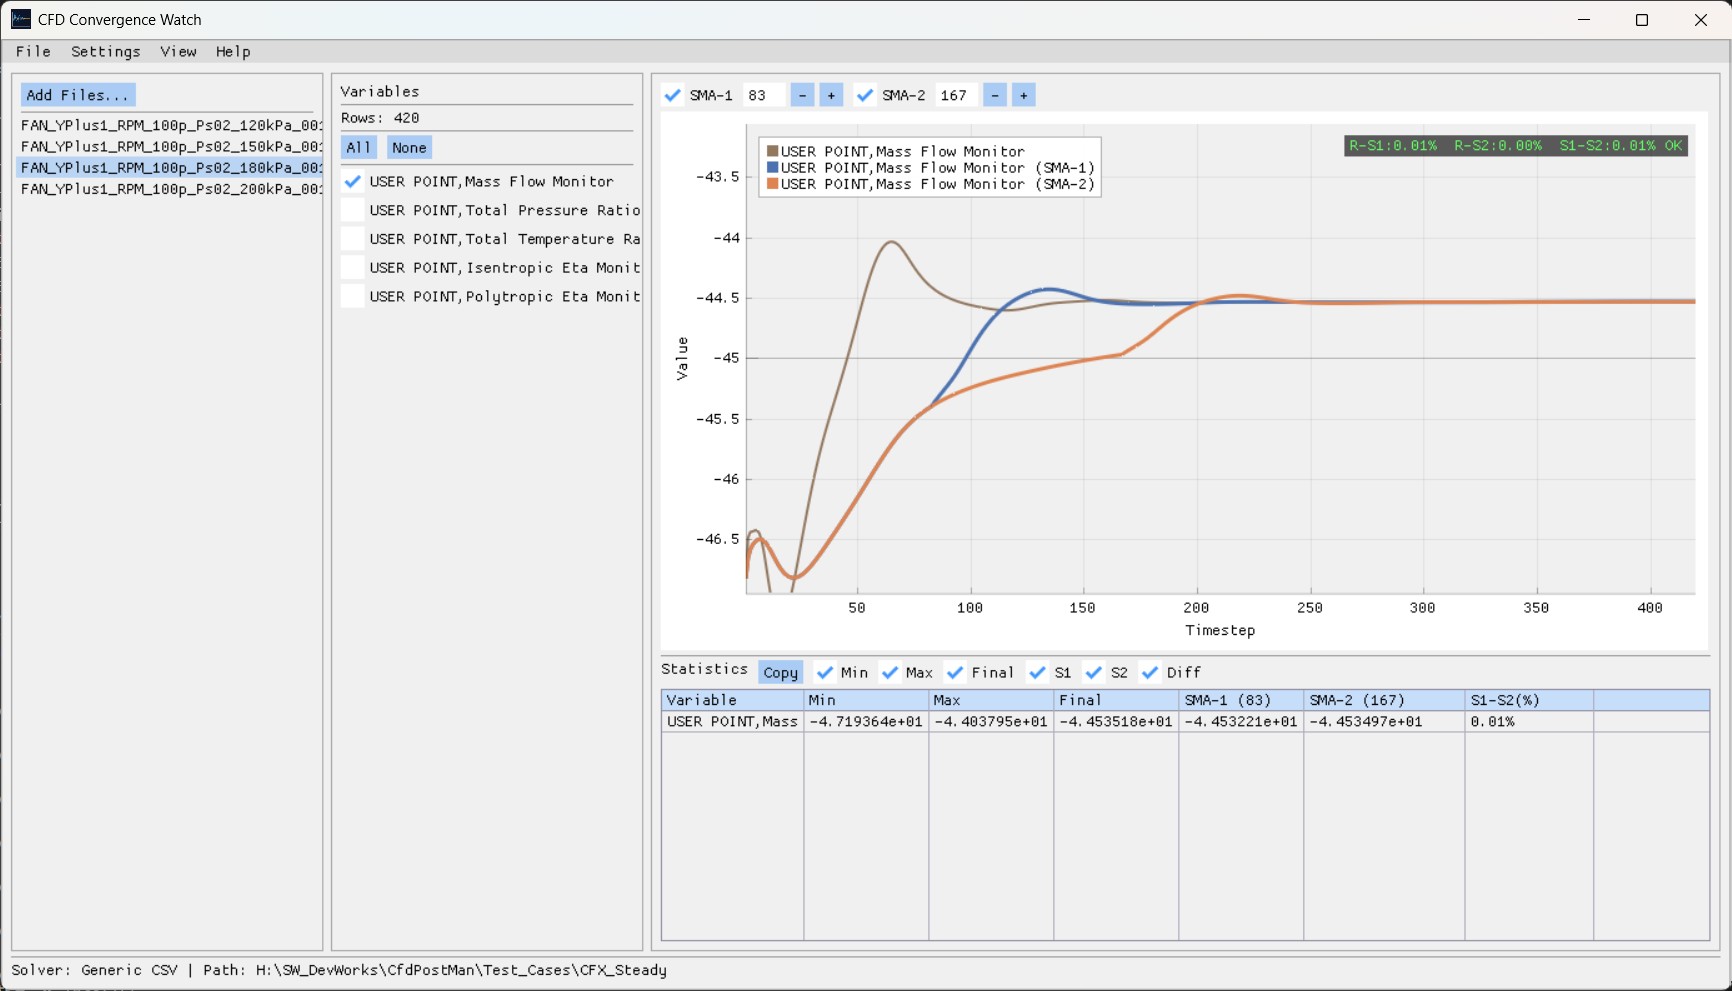Toggle the Diff statistics checkbox
This screenshot has width=1732, height=991.
[x=1150, y=672]
